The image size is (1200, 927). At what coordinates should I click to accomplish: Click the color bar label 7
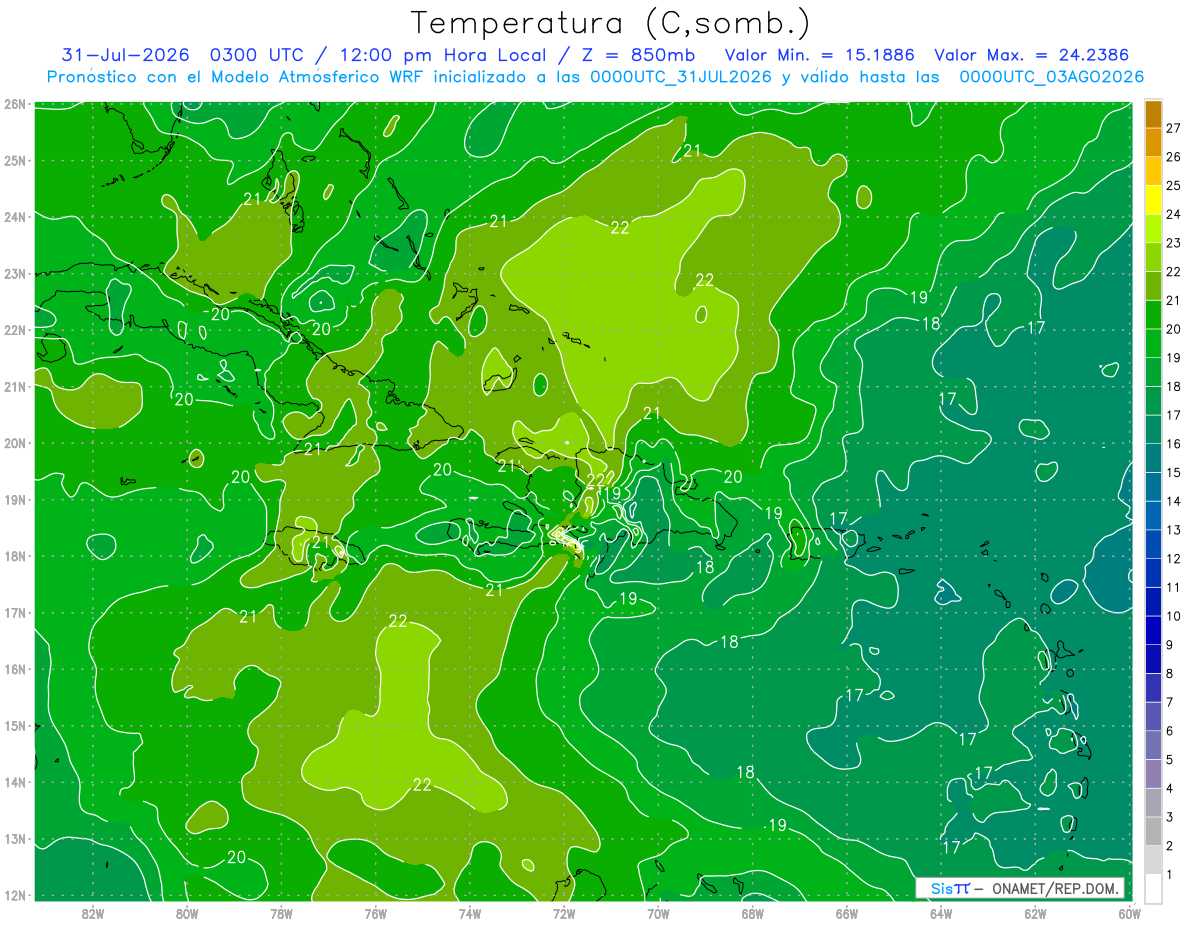click(x=1170, y=702)
